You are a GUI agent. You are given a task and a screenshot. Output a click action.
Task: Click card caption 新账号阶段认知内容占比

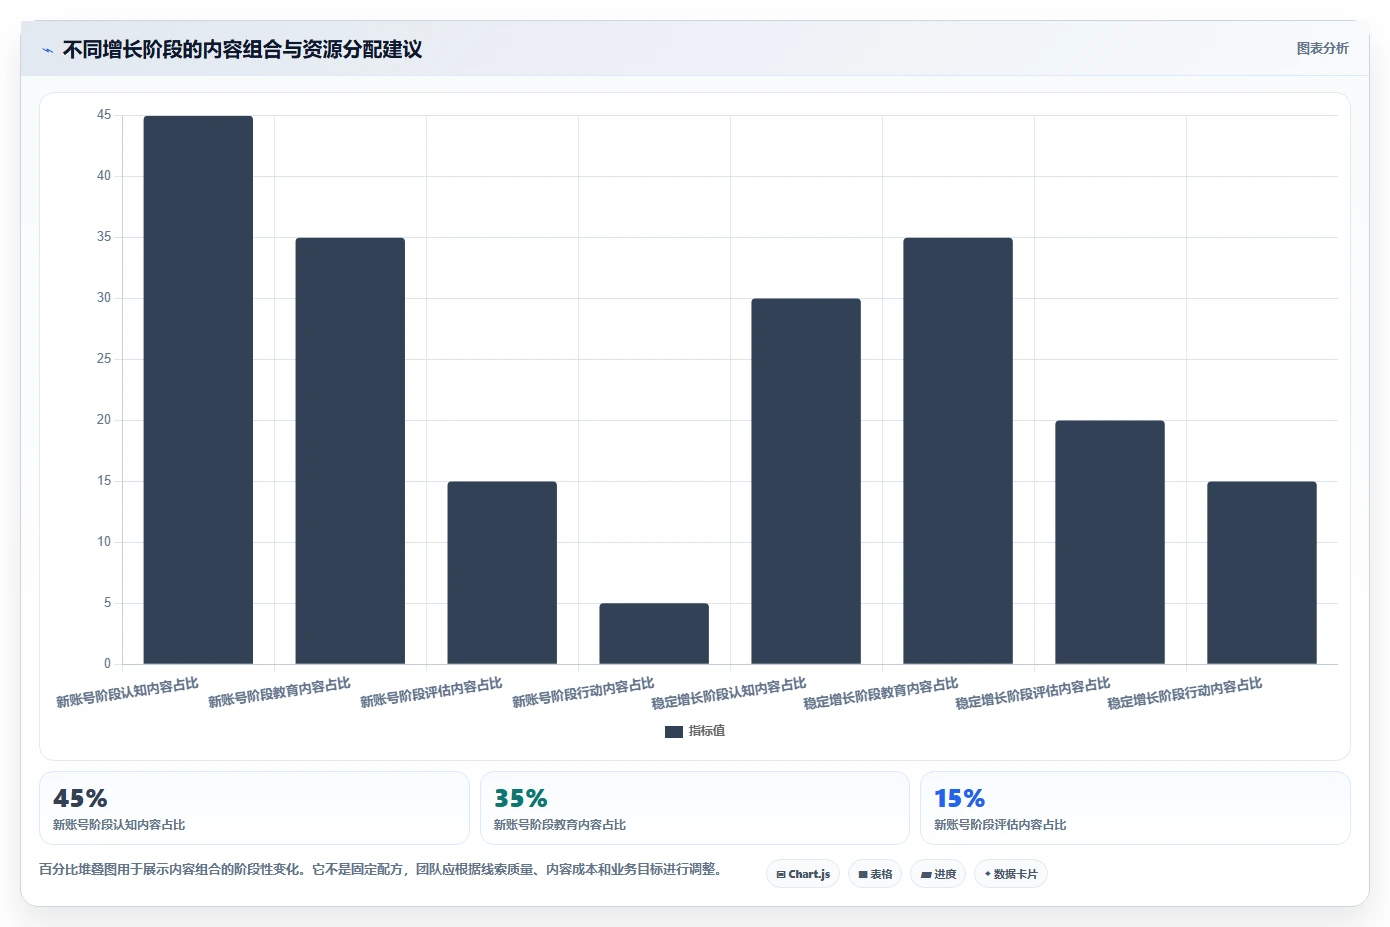point(119,825)
